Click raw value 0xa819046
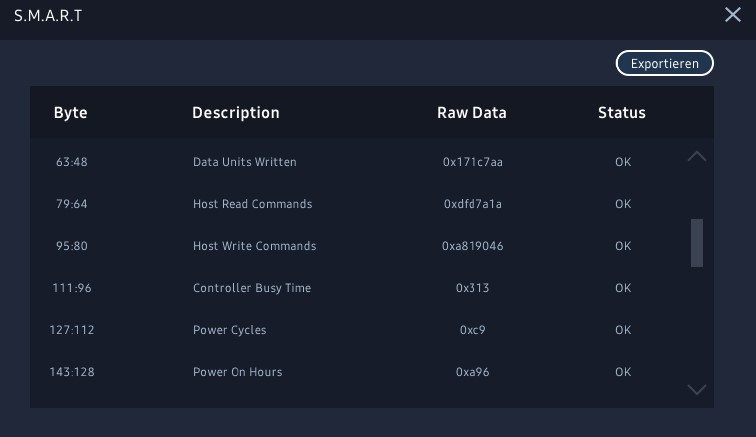Viewport: 756px width, 437px height. tap(472, 246)
